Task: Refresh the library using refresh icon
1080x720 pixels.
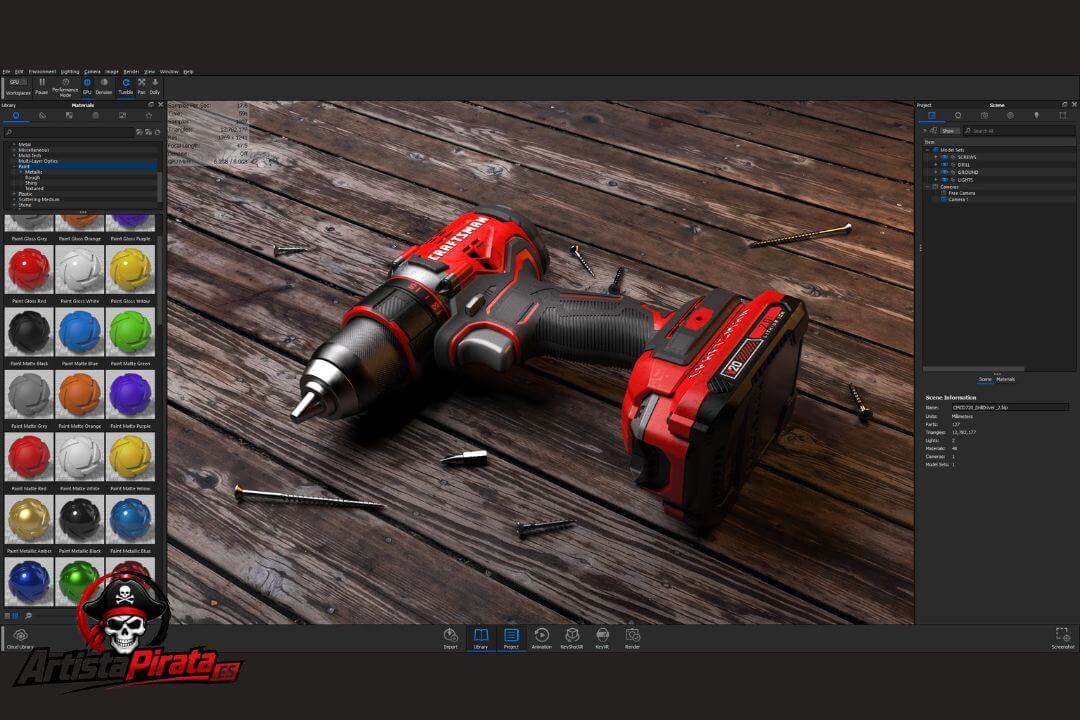Action: tap(158, 132)
